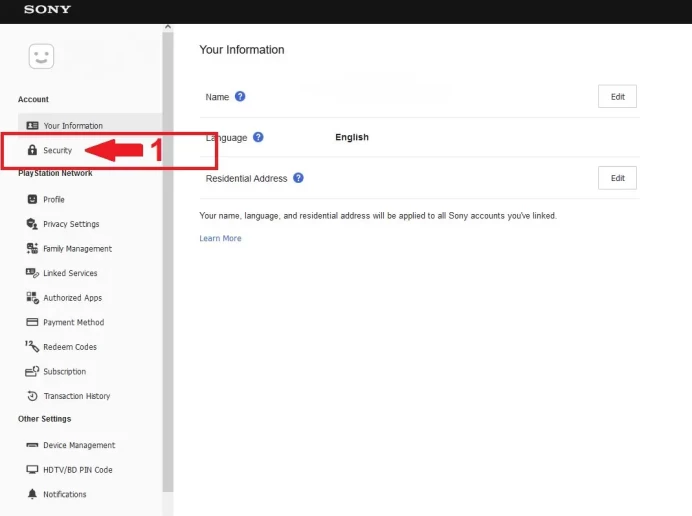The width and height of the screenshot is (692, 516).
Task: Click the Other Settings section heading
Action: pyautogui.click(x=44, y=418)
